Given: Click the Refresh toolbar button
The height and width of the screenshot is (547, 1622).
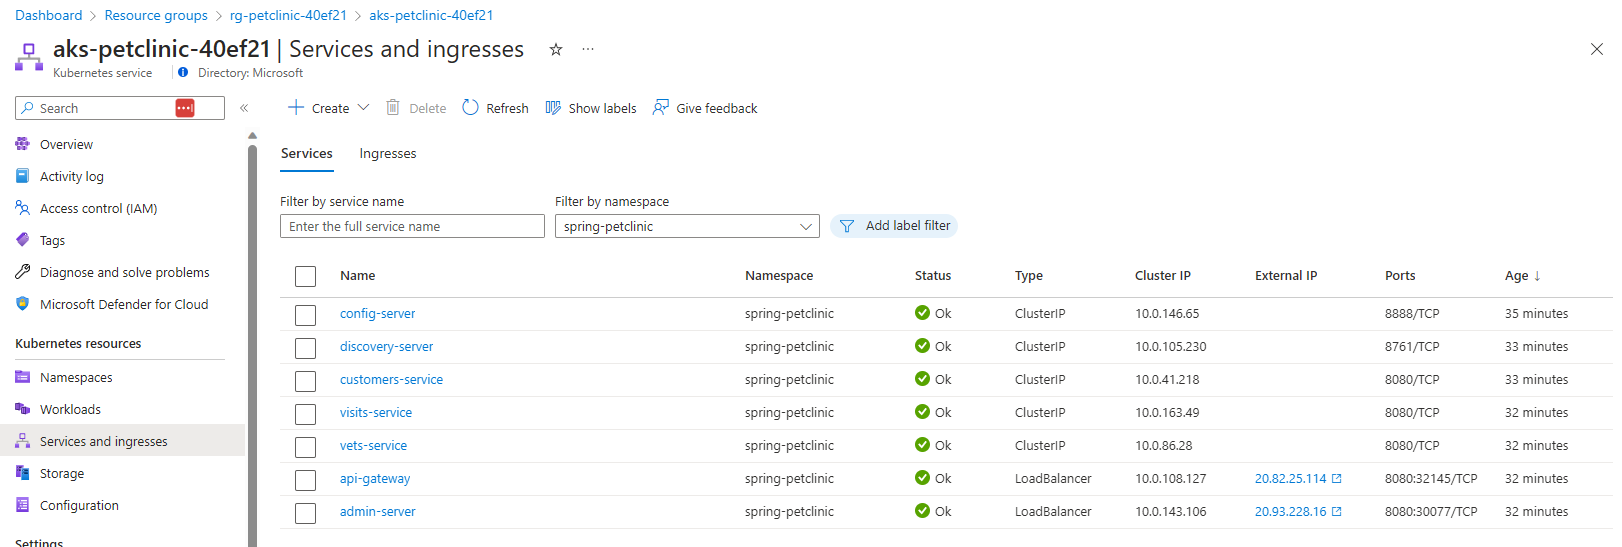Looking at the screenshot, I should [x=496, y=108].
